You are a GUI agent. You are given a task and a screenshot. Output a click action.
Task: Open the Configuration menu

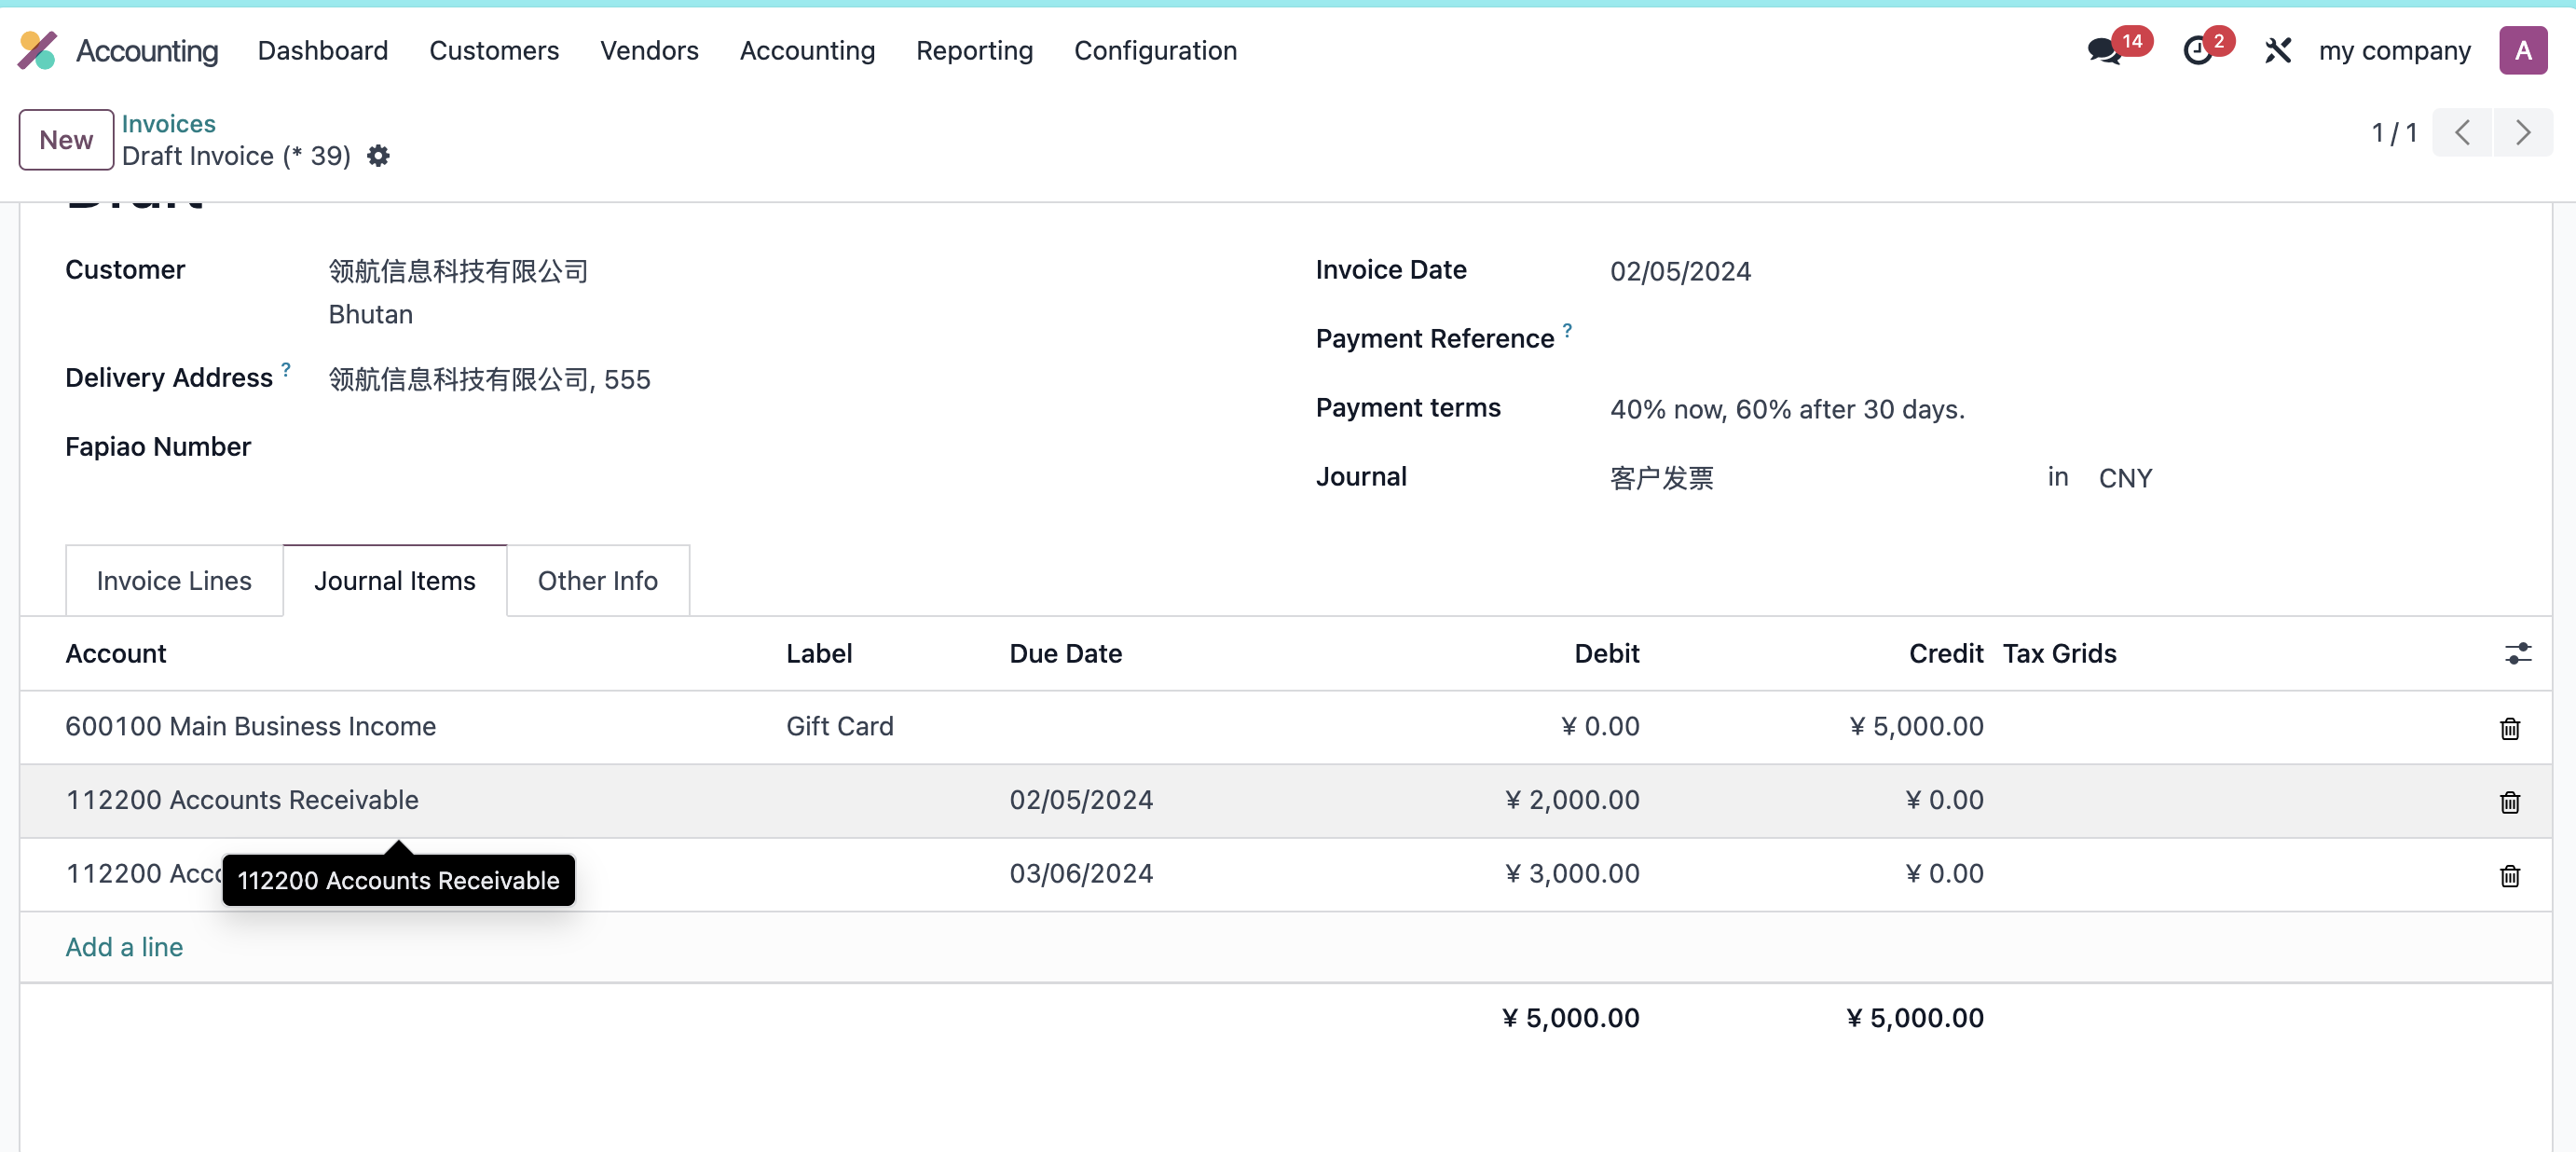click(x=1155, y=50)
